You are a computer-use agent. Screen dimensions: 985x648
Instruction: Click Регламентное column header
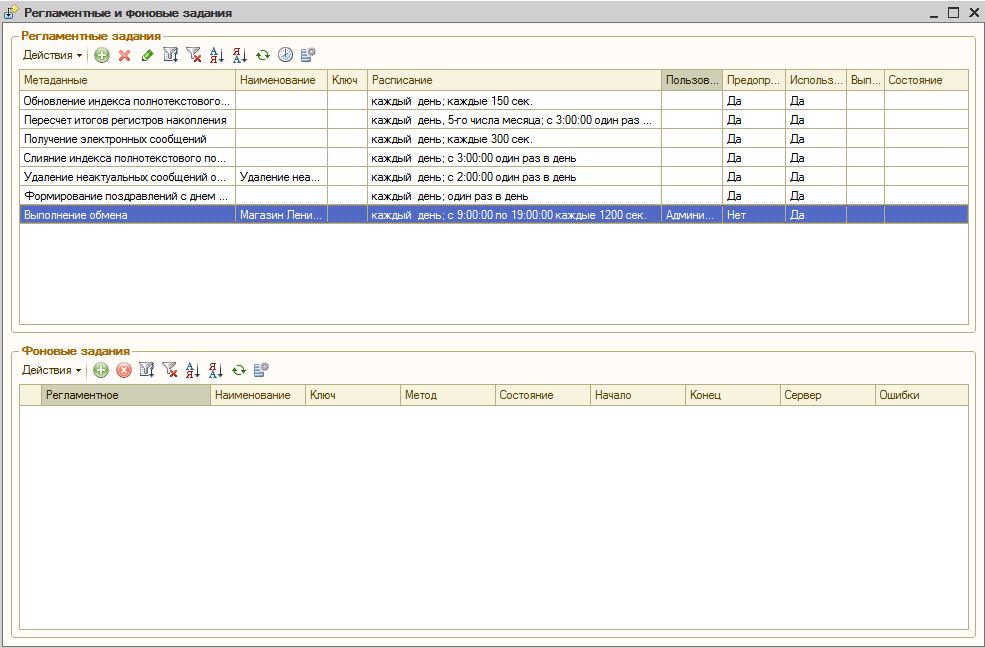coord(126,396)
